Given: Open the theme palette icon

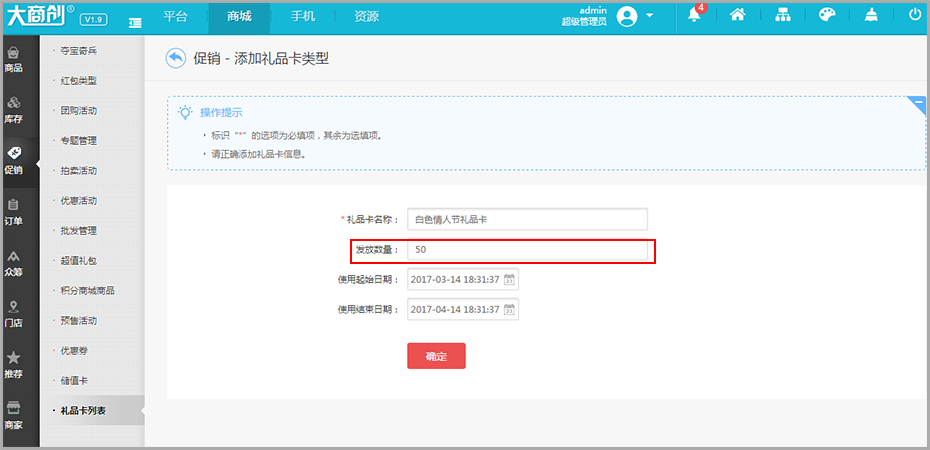Looking at the screenshot, I should (x=827, y=16).
